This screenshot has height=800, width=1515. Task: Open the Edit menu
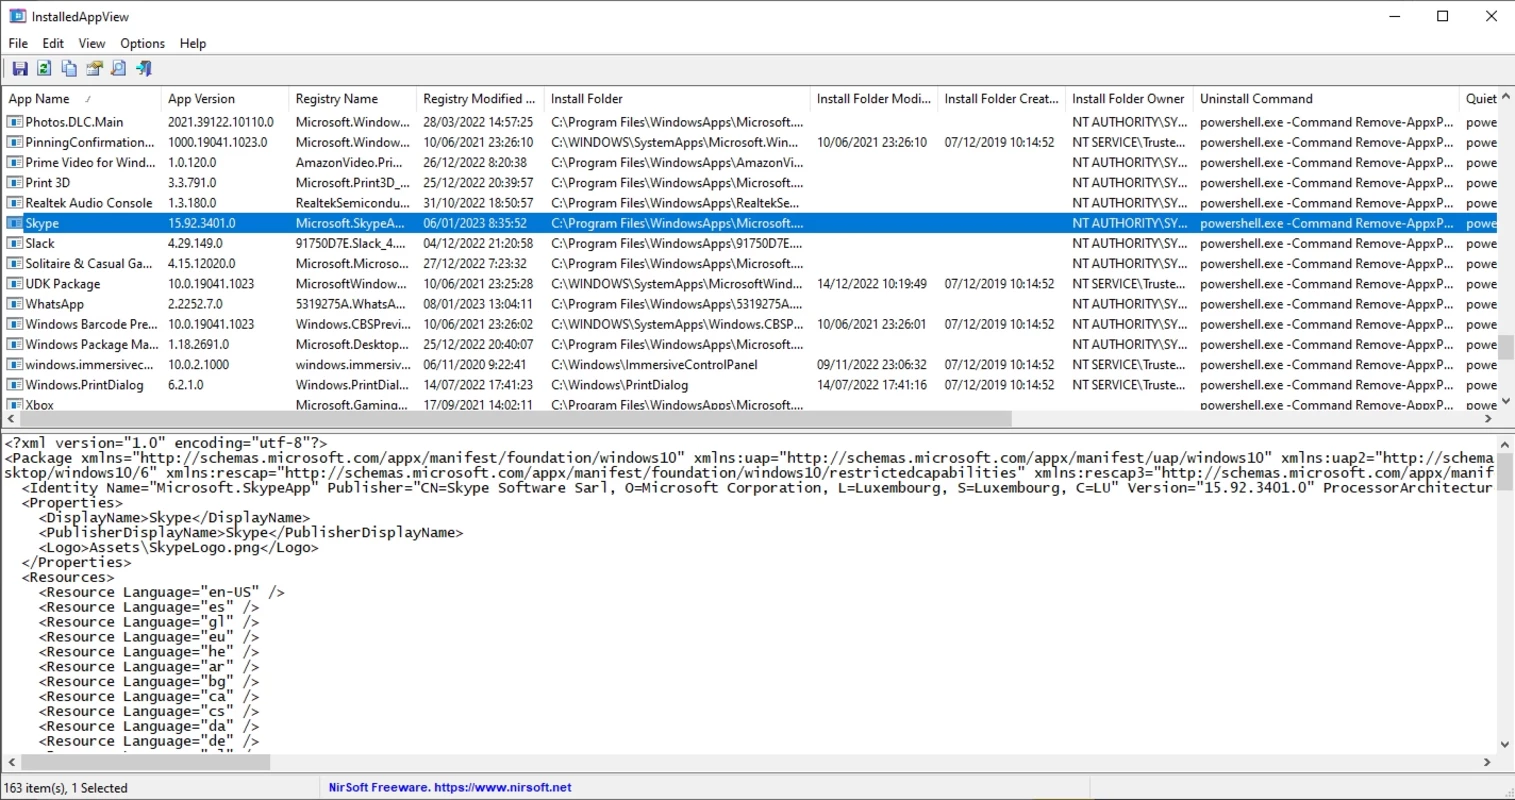pos(53,43)
